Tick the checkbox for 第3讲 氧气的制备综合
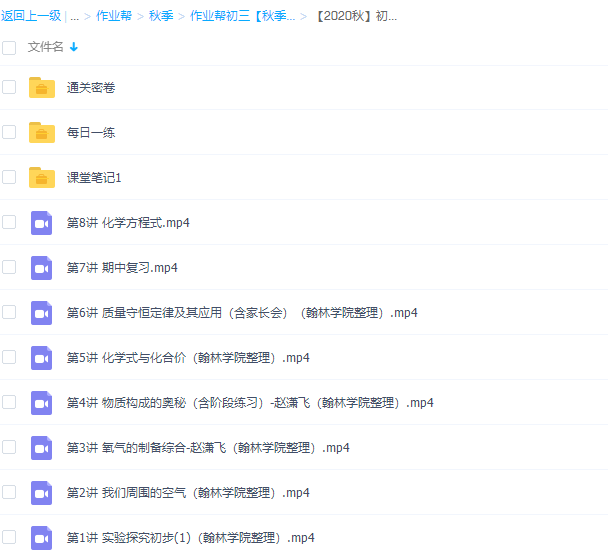 point(9,447)
